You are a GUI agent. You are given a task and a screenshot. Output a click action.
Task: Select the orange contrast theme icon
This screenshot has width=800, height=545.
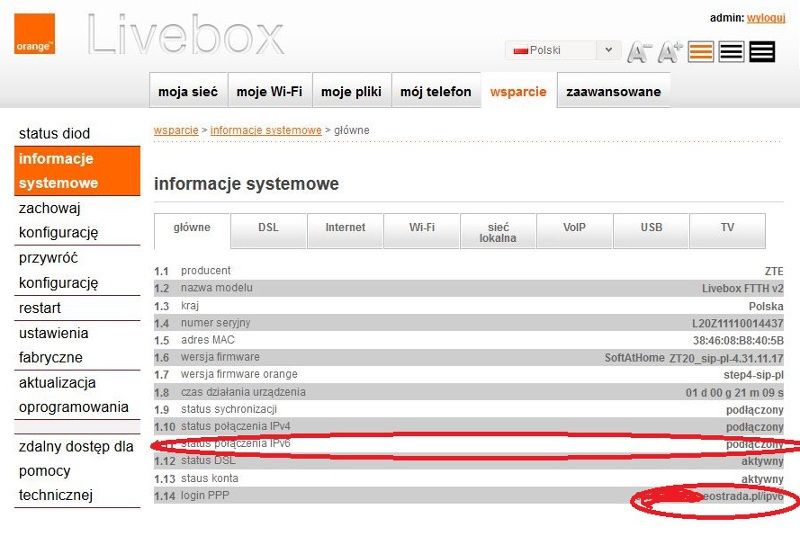pyautogui.click(x=701, y=52)
